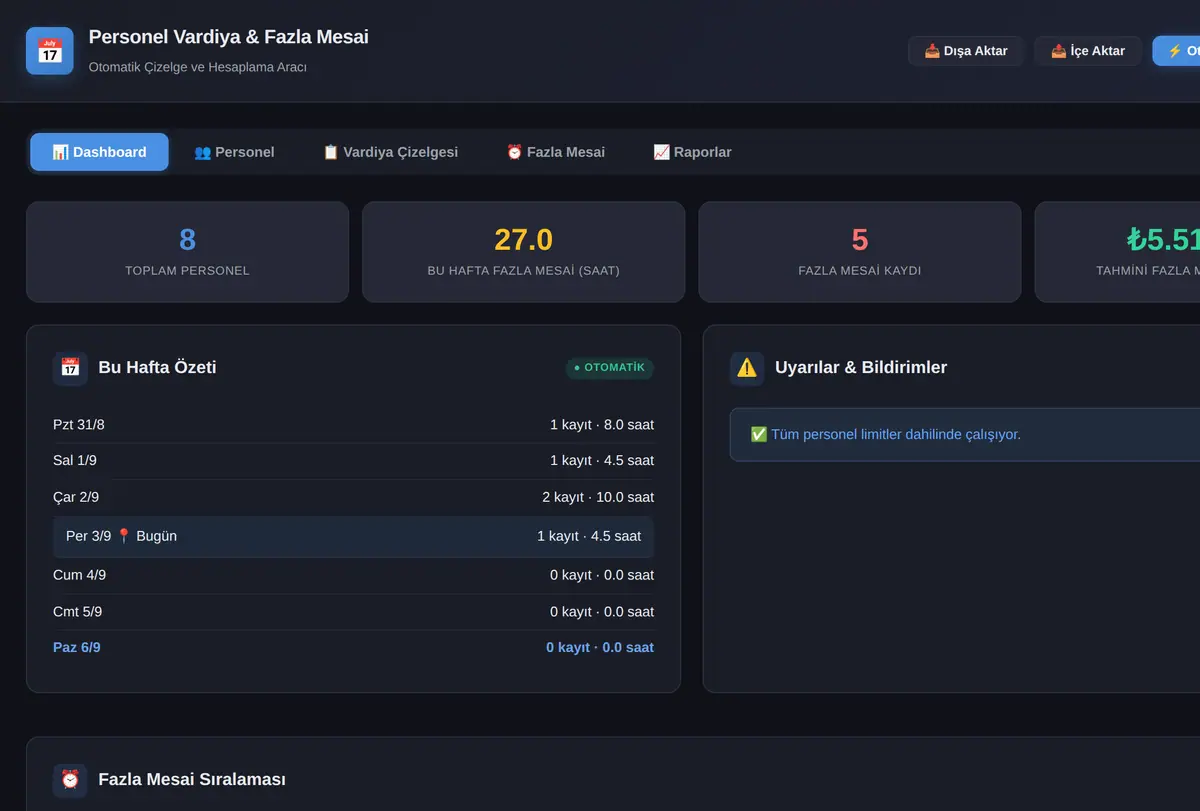
Task: Click the Dışa Aktar button
Action: pos(966,51)
